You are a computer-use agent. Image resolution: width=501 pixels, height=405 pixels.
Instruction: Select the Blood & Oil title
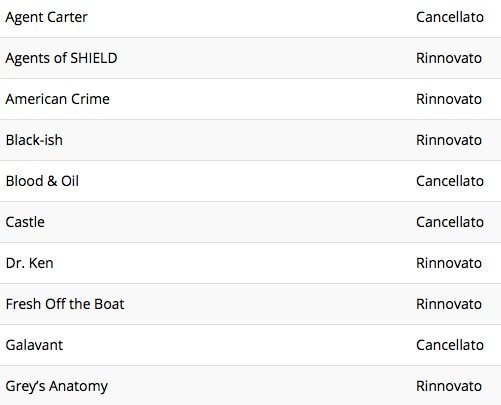42,181
